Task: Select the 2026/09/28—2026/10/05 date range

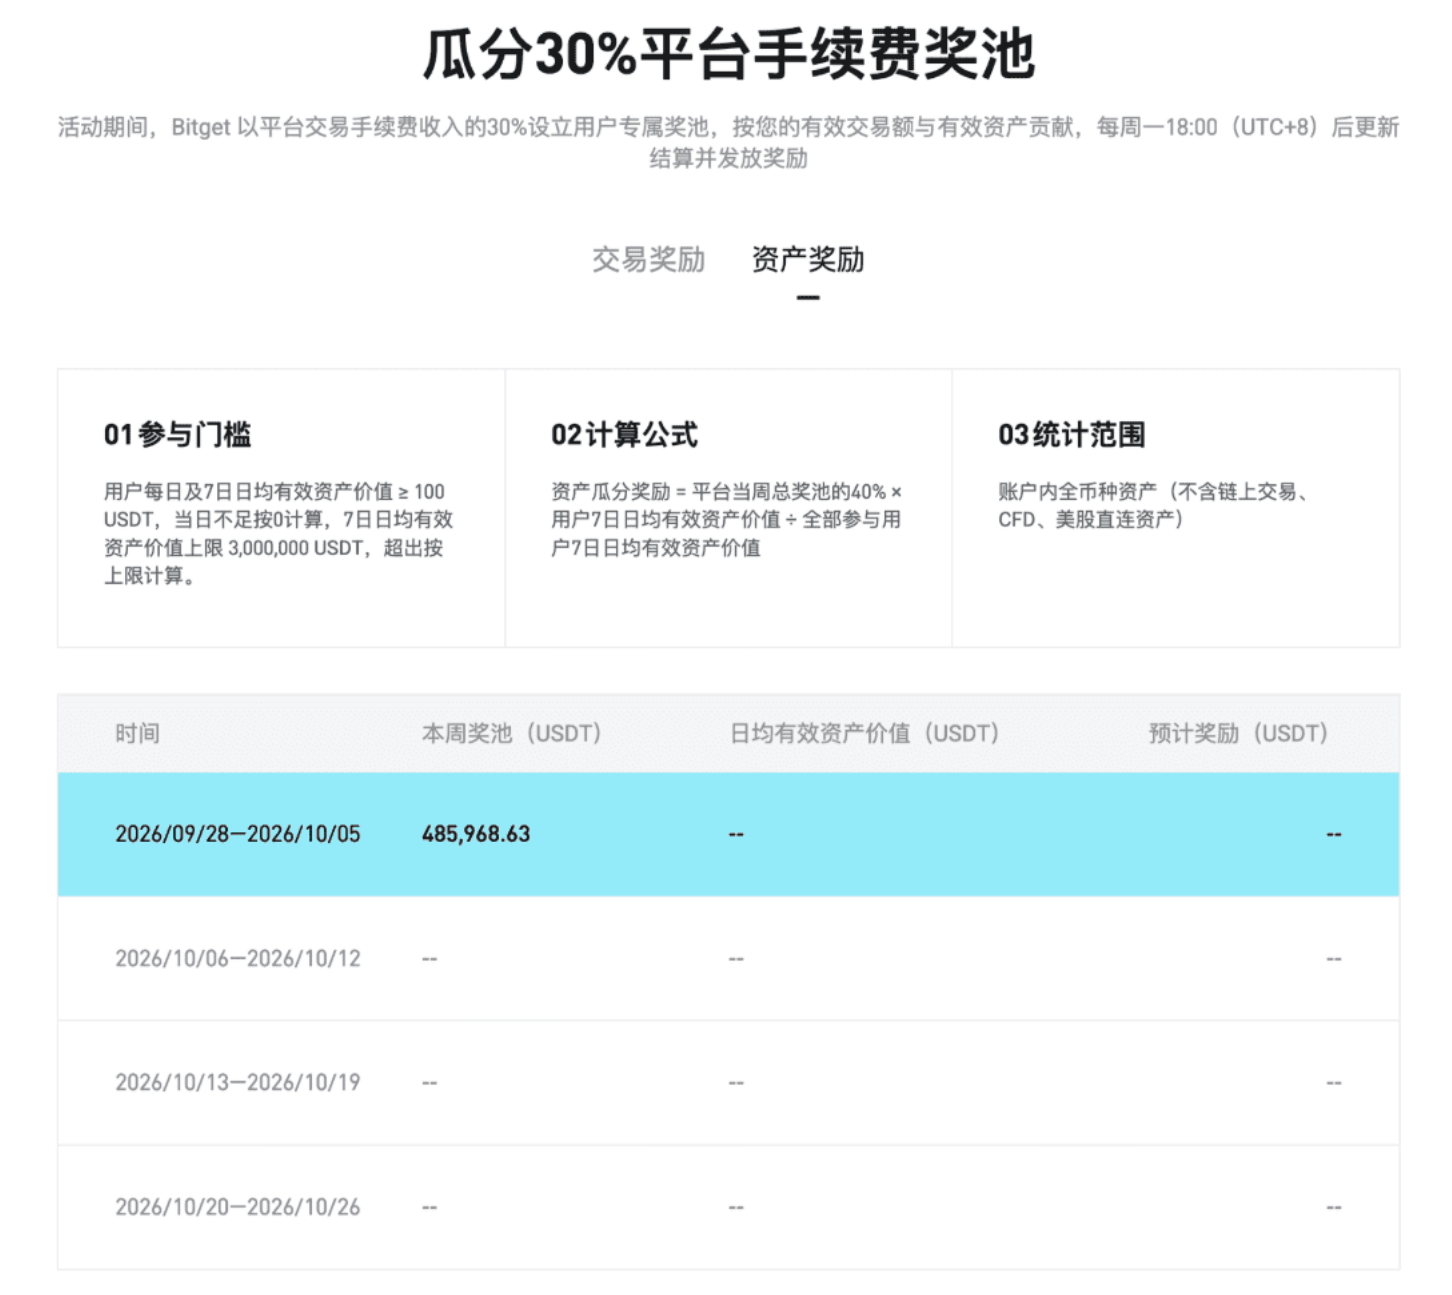Action: (238, 834)
